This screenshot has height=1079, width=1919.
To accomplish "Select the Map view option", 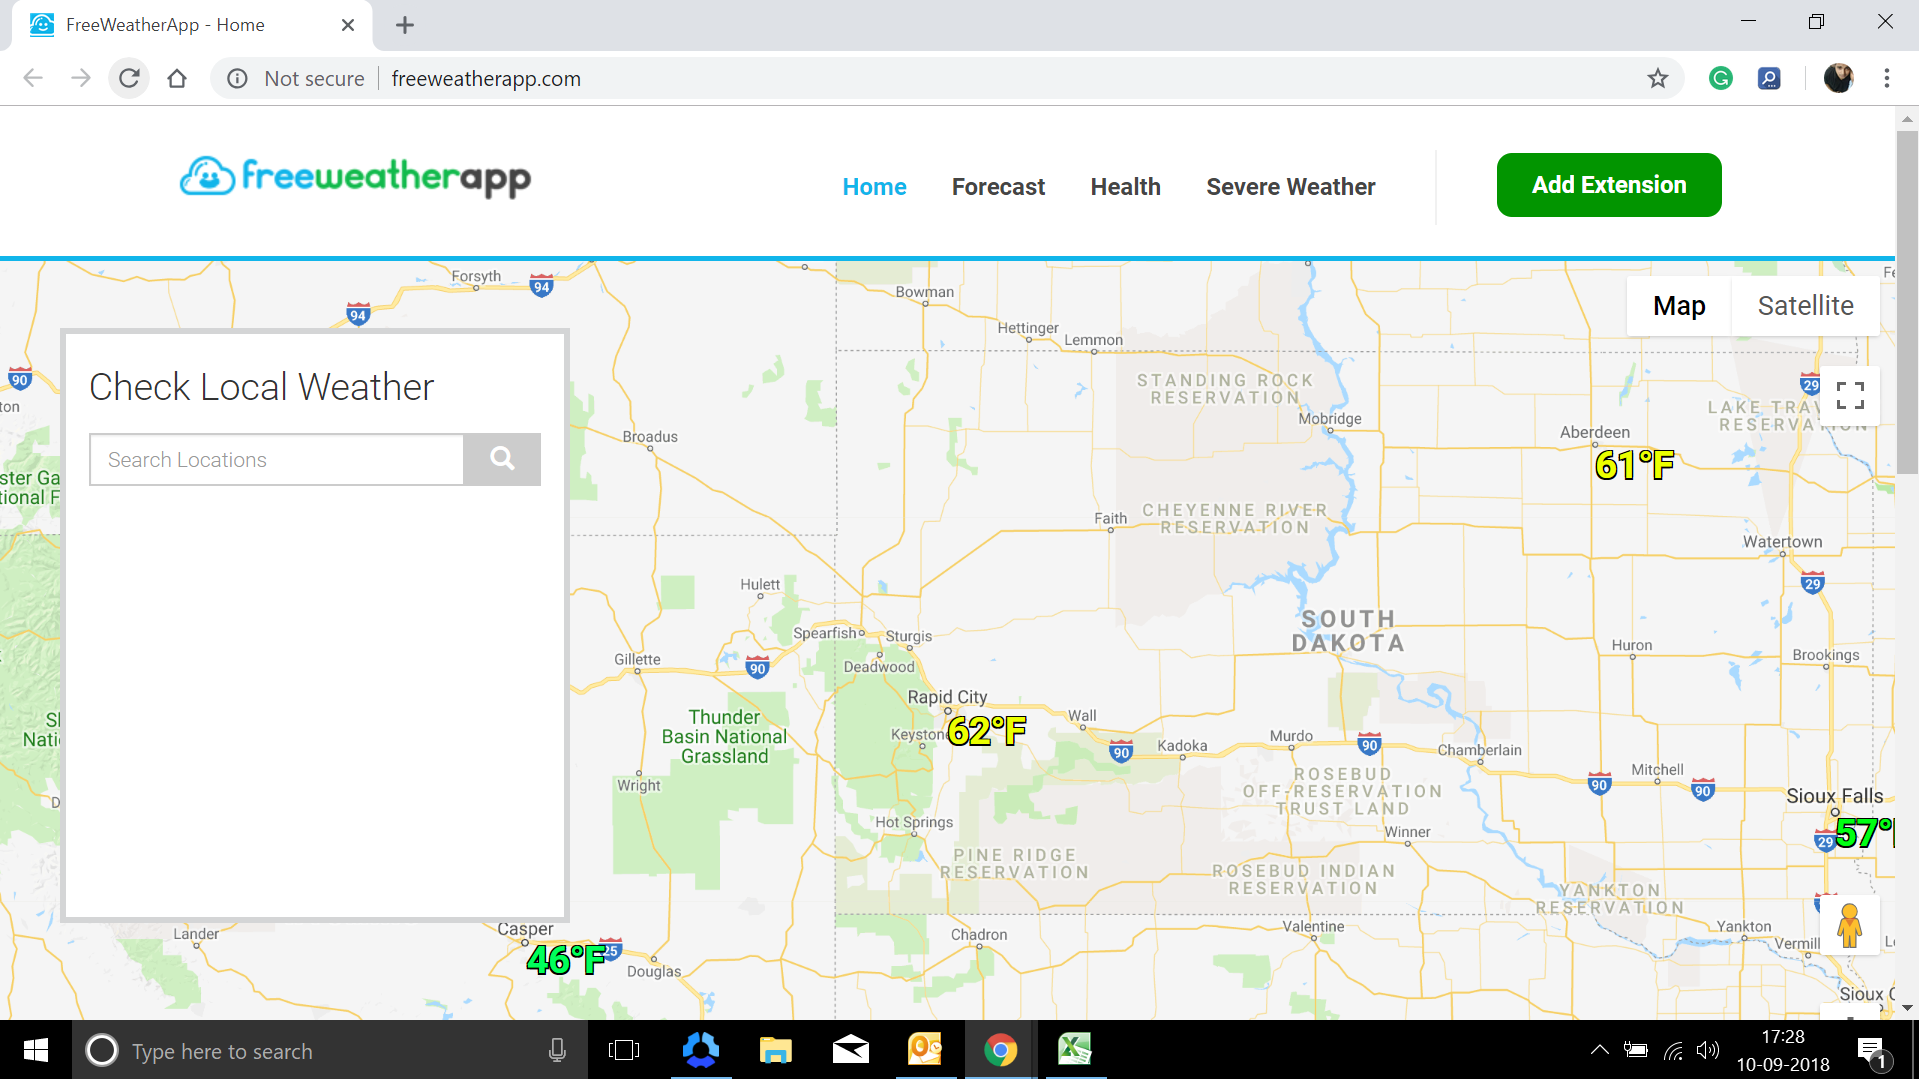I will point(1678,305).
